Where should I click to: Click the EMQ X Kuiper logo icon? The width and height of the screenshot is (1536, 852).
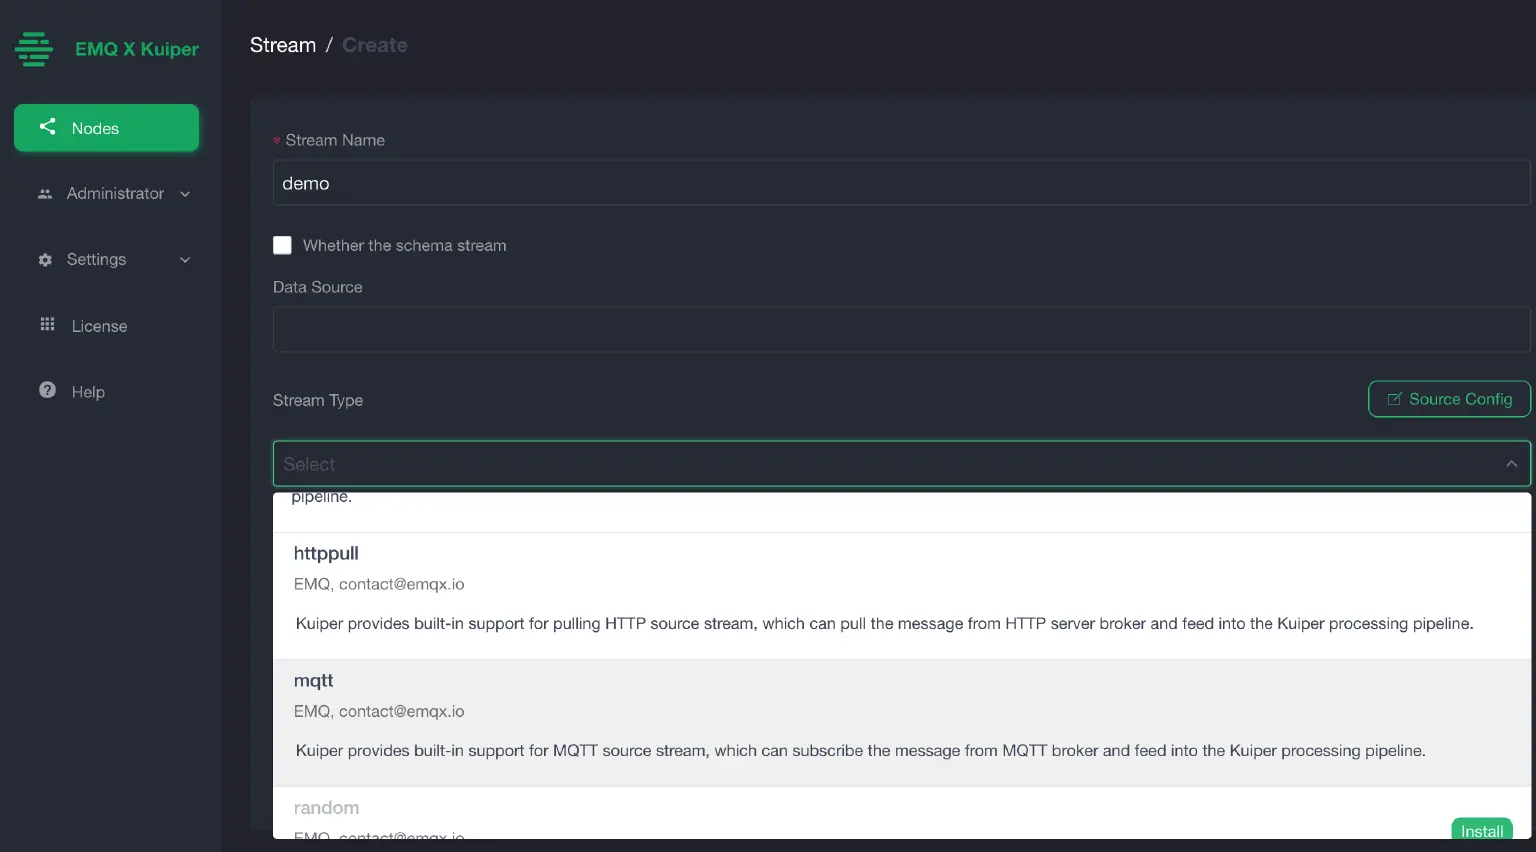(34, 49)
